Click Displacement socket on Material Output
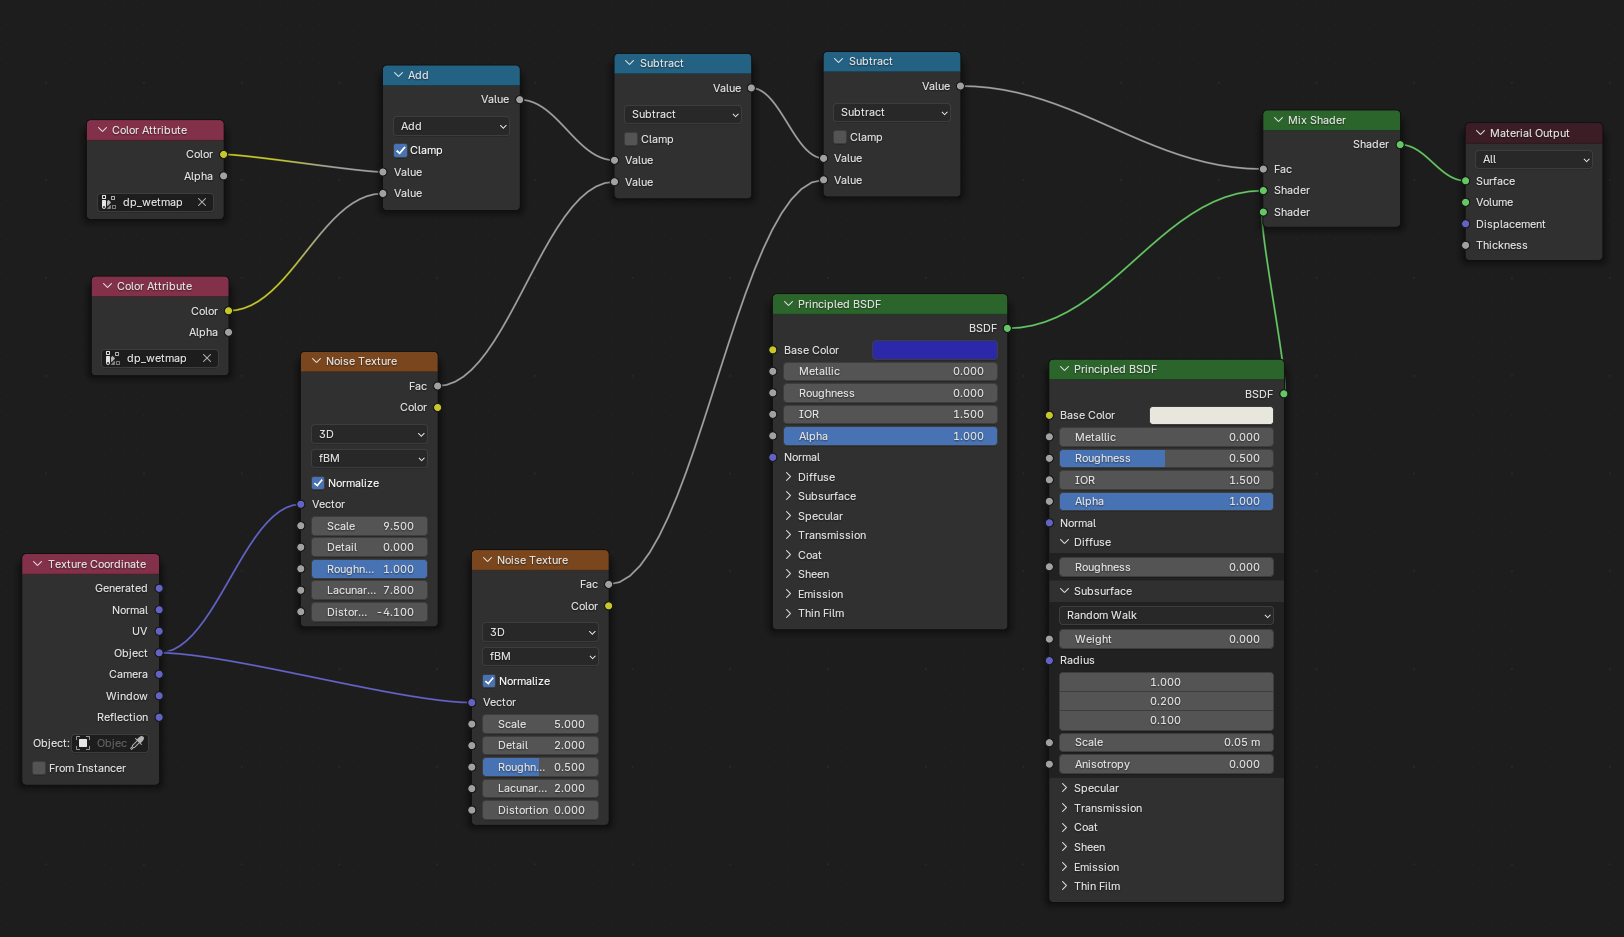Image resolution: width=1624 pixels, height=937 pixels. [1466, 224]
